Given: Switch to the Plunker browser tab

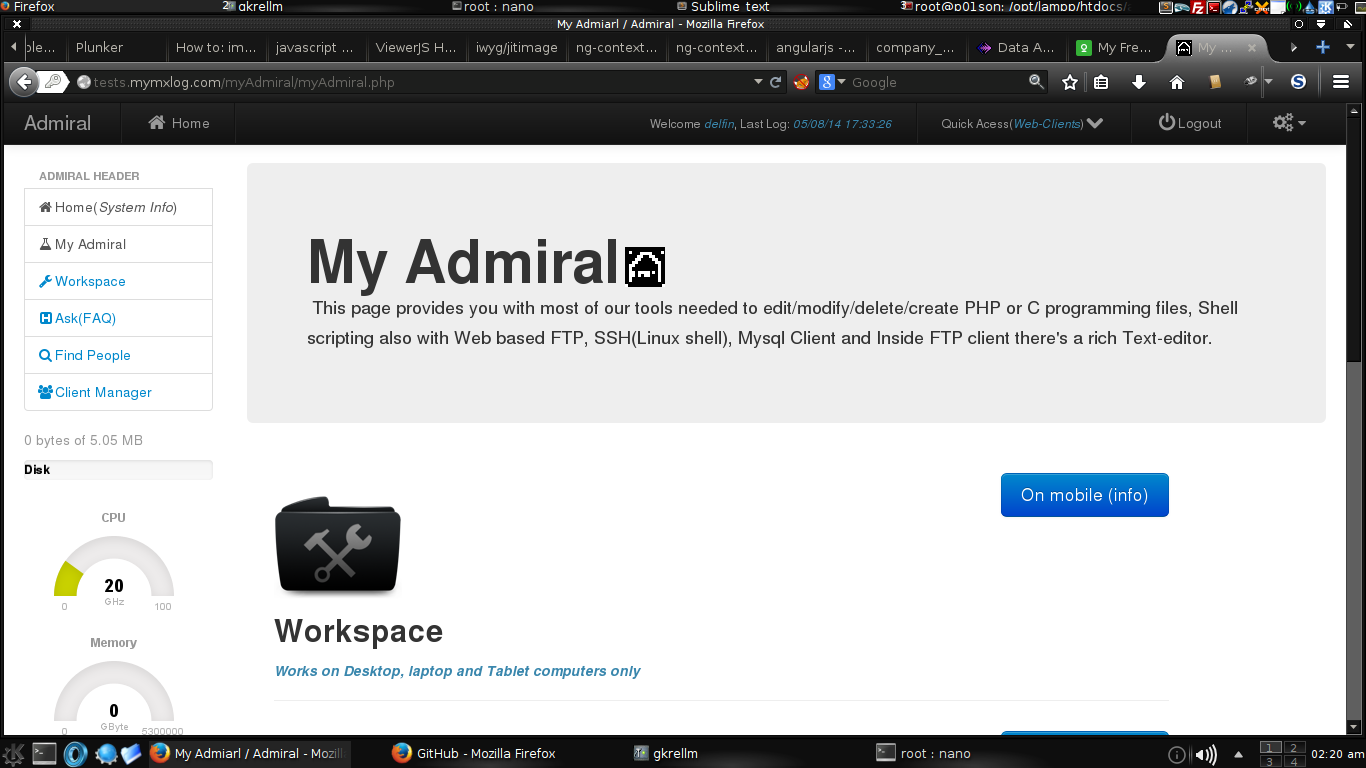Looking at the screenshot, I should coord(100,47).
